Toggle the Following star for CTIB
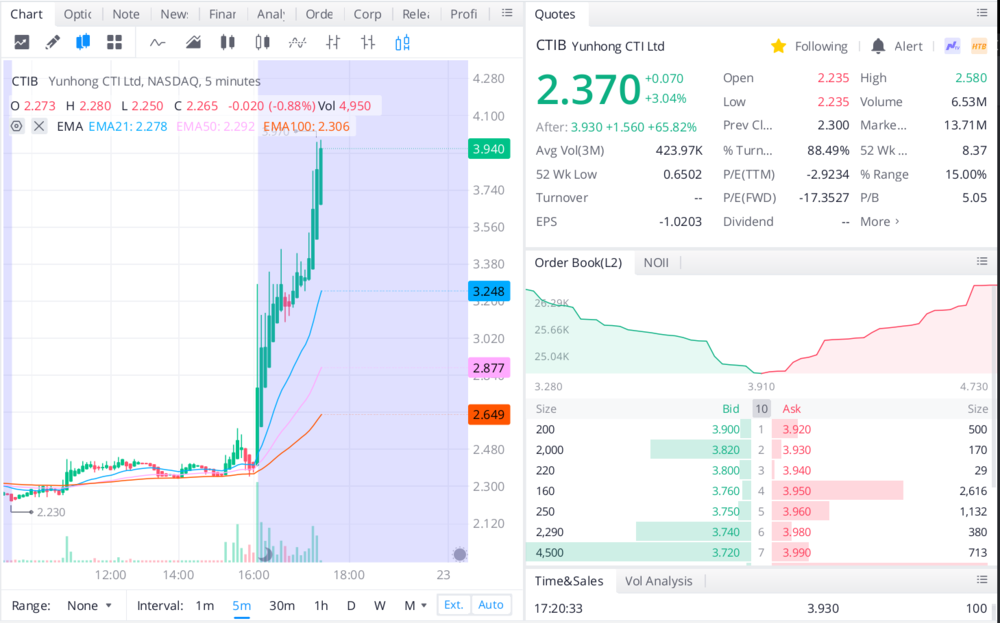Viewport: 1000px width, 623px height. tap(778, 46)
